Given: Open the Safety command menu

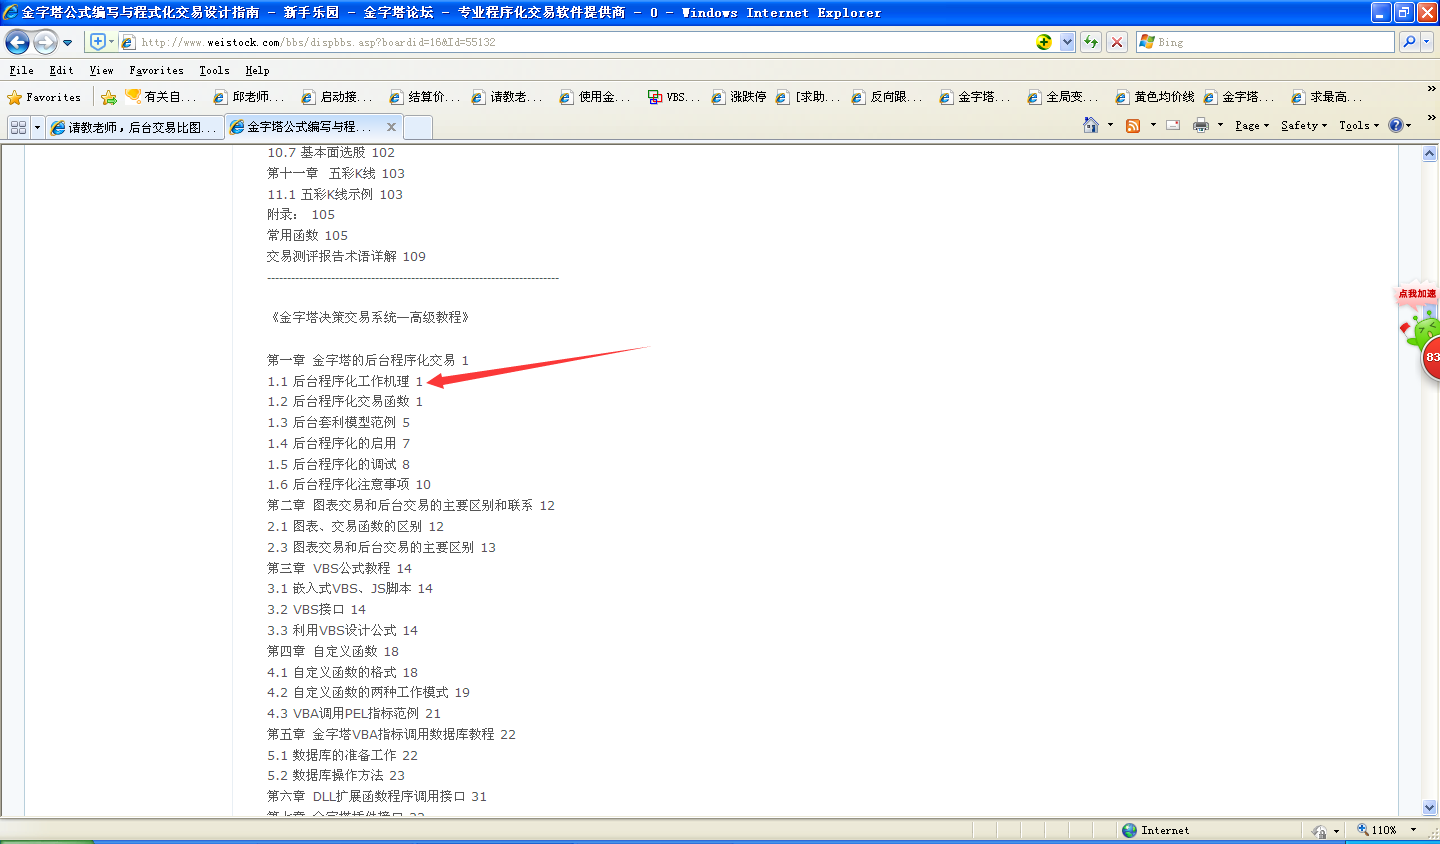Looking at the screenshot, I should point(1304,125).
